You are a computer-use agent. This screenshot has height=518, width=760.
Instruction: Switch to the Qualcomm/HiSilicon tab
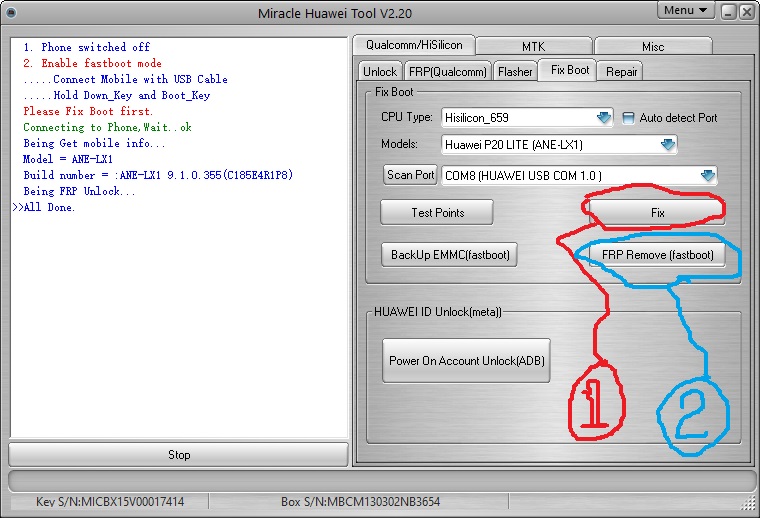[x=414, y=45]
